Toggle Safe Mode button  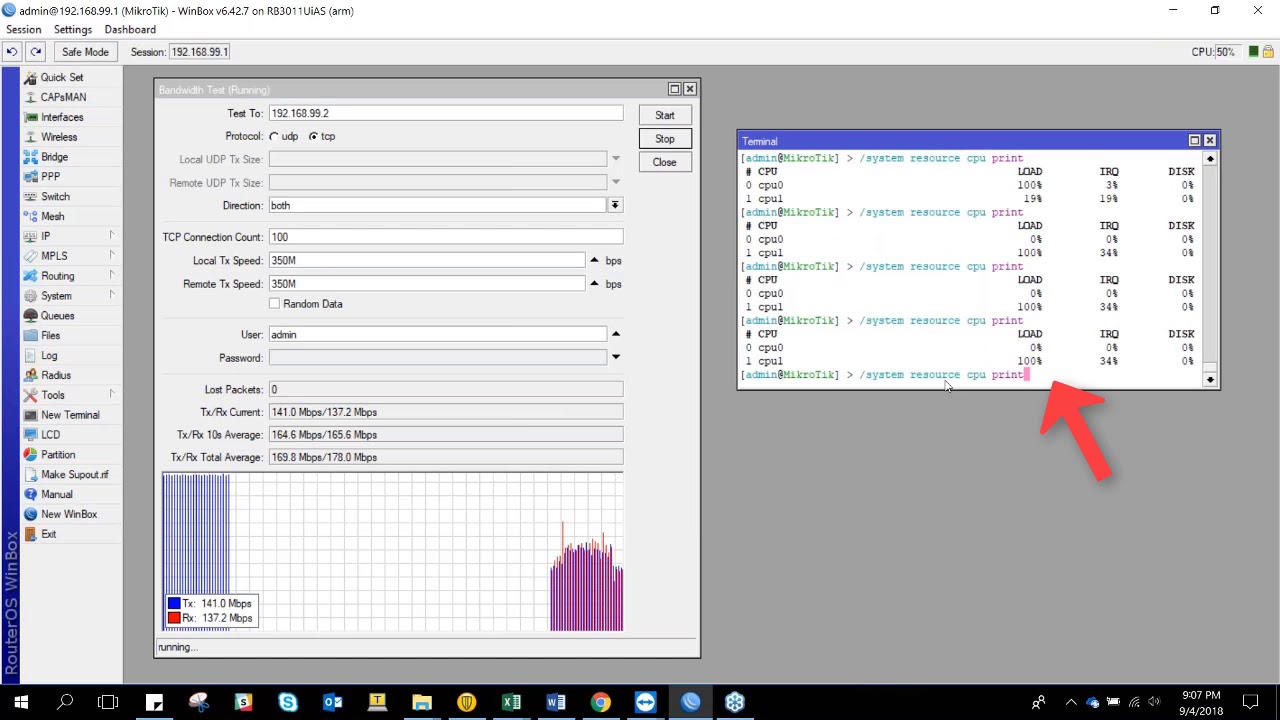pos(85,52)
